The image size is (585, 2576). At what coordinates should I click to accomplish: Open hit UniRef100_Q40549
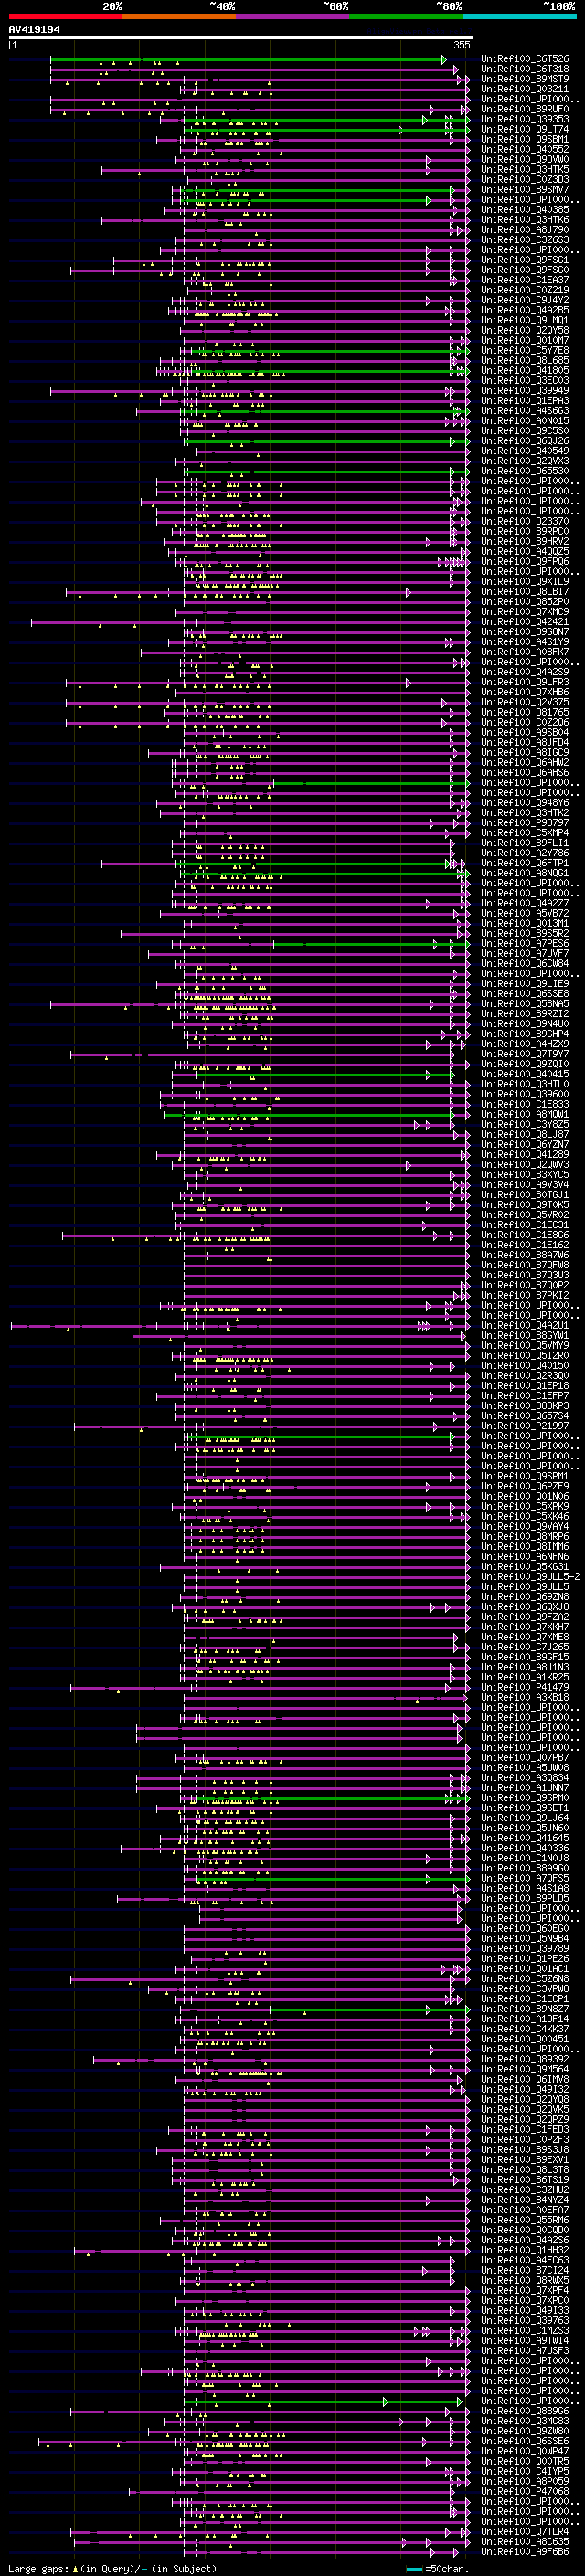point(525,451)
